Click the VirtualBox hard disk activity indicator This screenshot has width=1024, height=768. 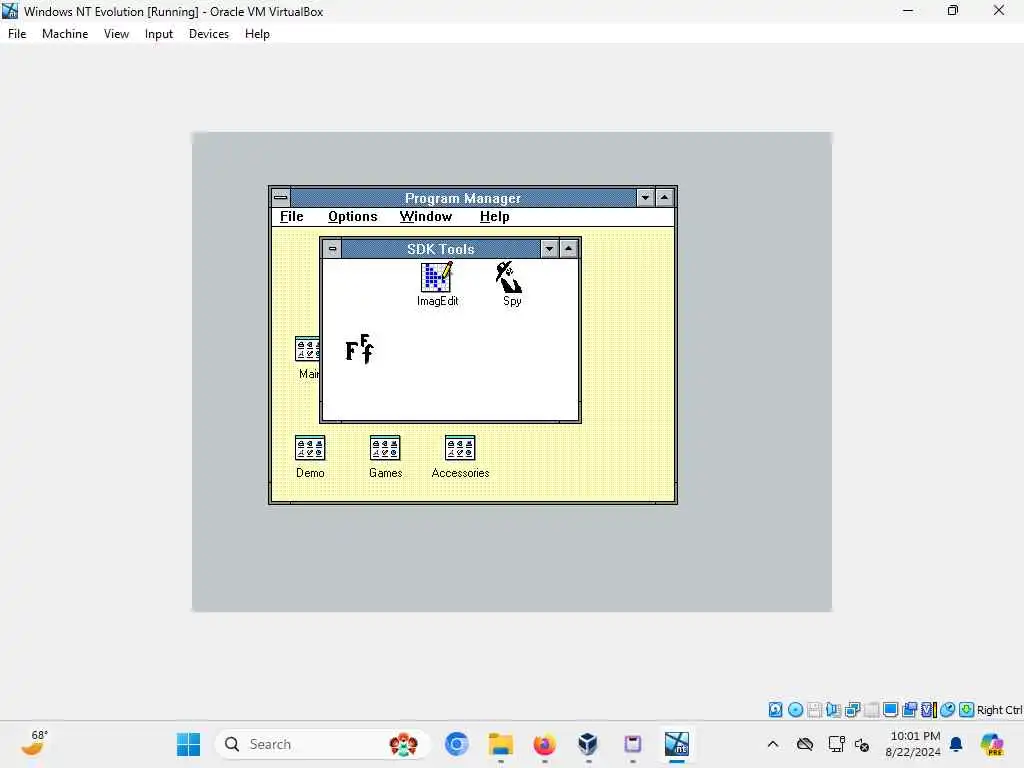pyautogui.click(x=775, y=710)
